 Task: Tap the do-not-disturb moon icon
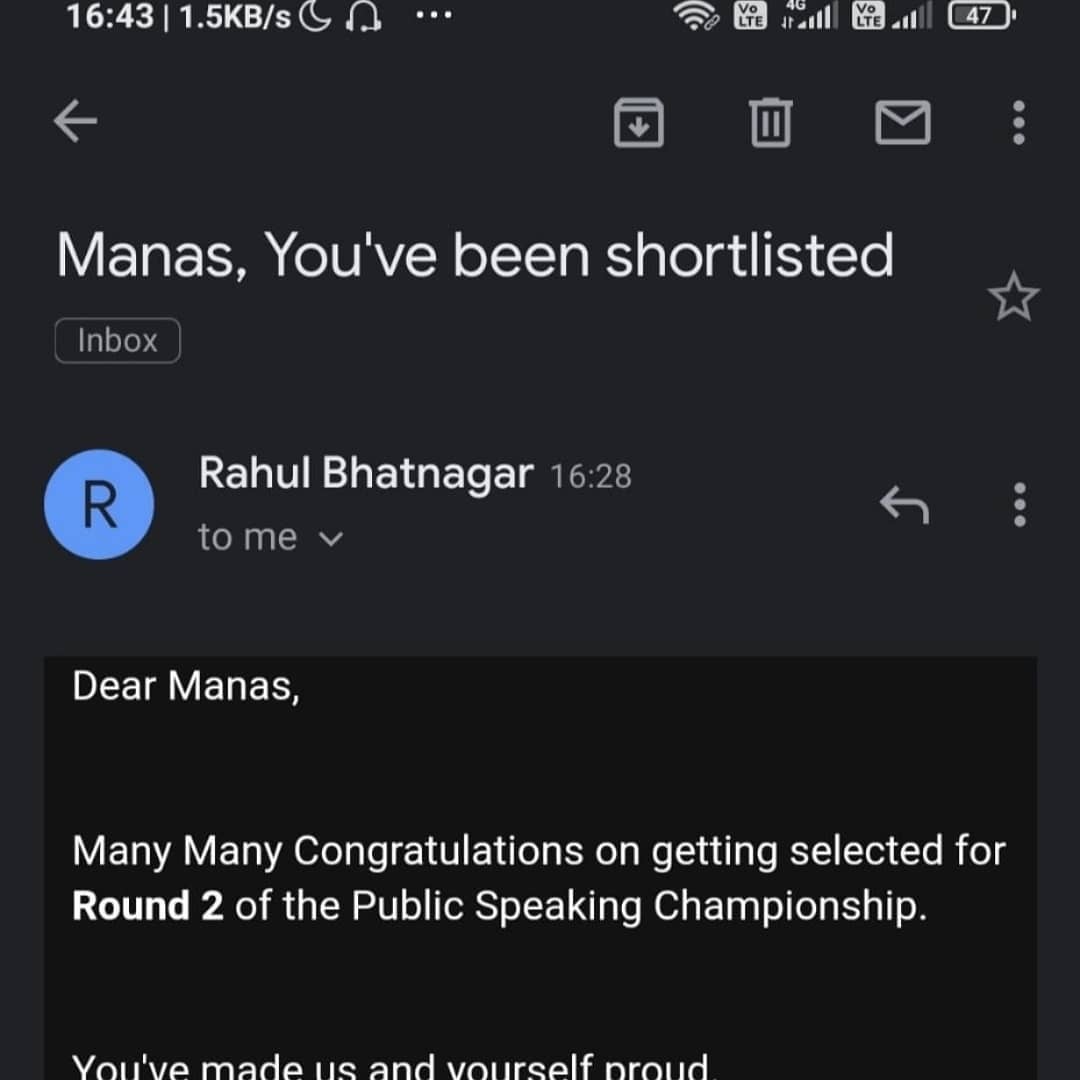coord(315,17)
